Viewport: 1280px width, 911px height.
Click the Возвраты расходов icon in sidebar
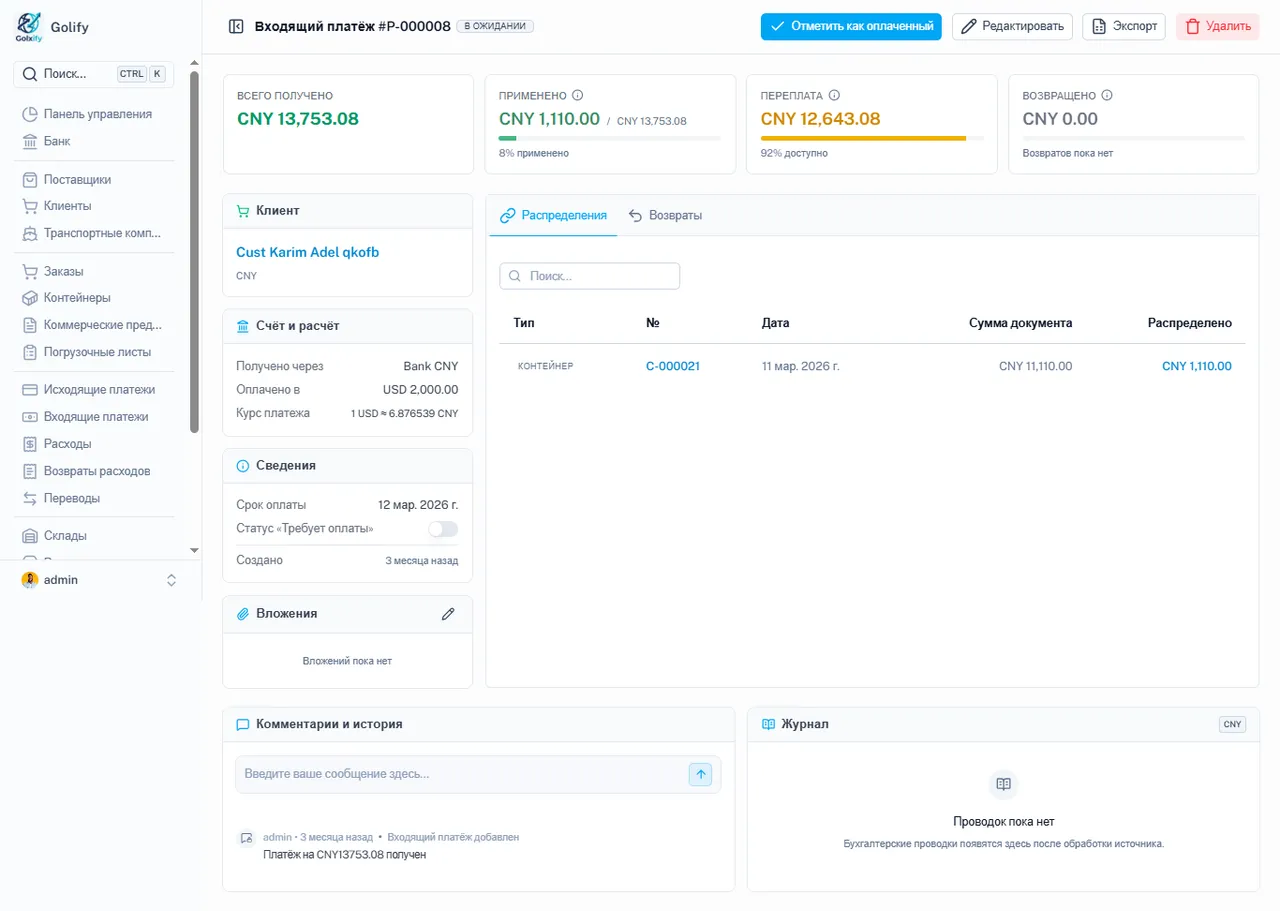pos(30,471)
